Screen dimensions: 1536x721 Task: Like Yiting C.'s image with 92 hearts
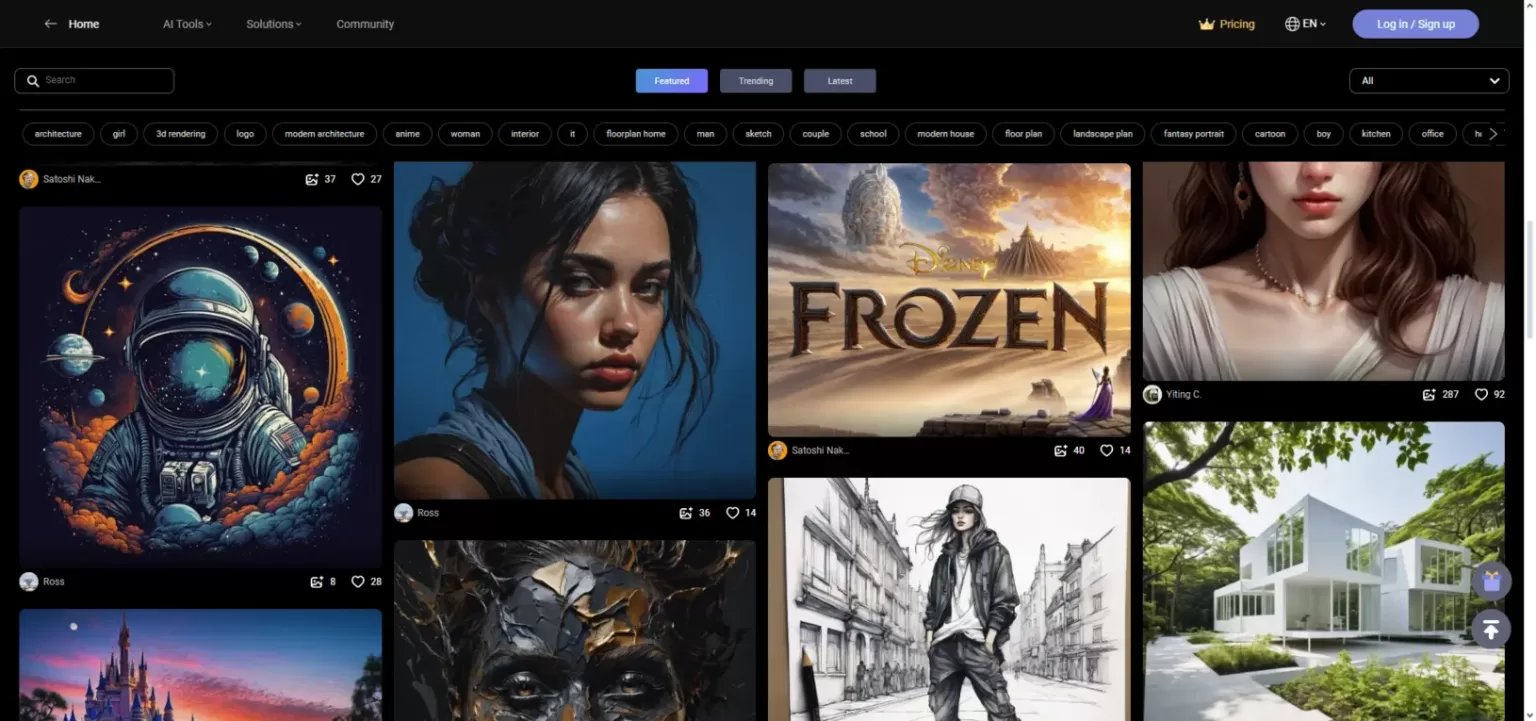point(1481,395)
